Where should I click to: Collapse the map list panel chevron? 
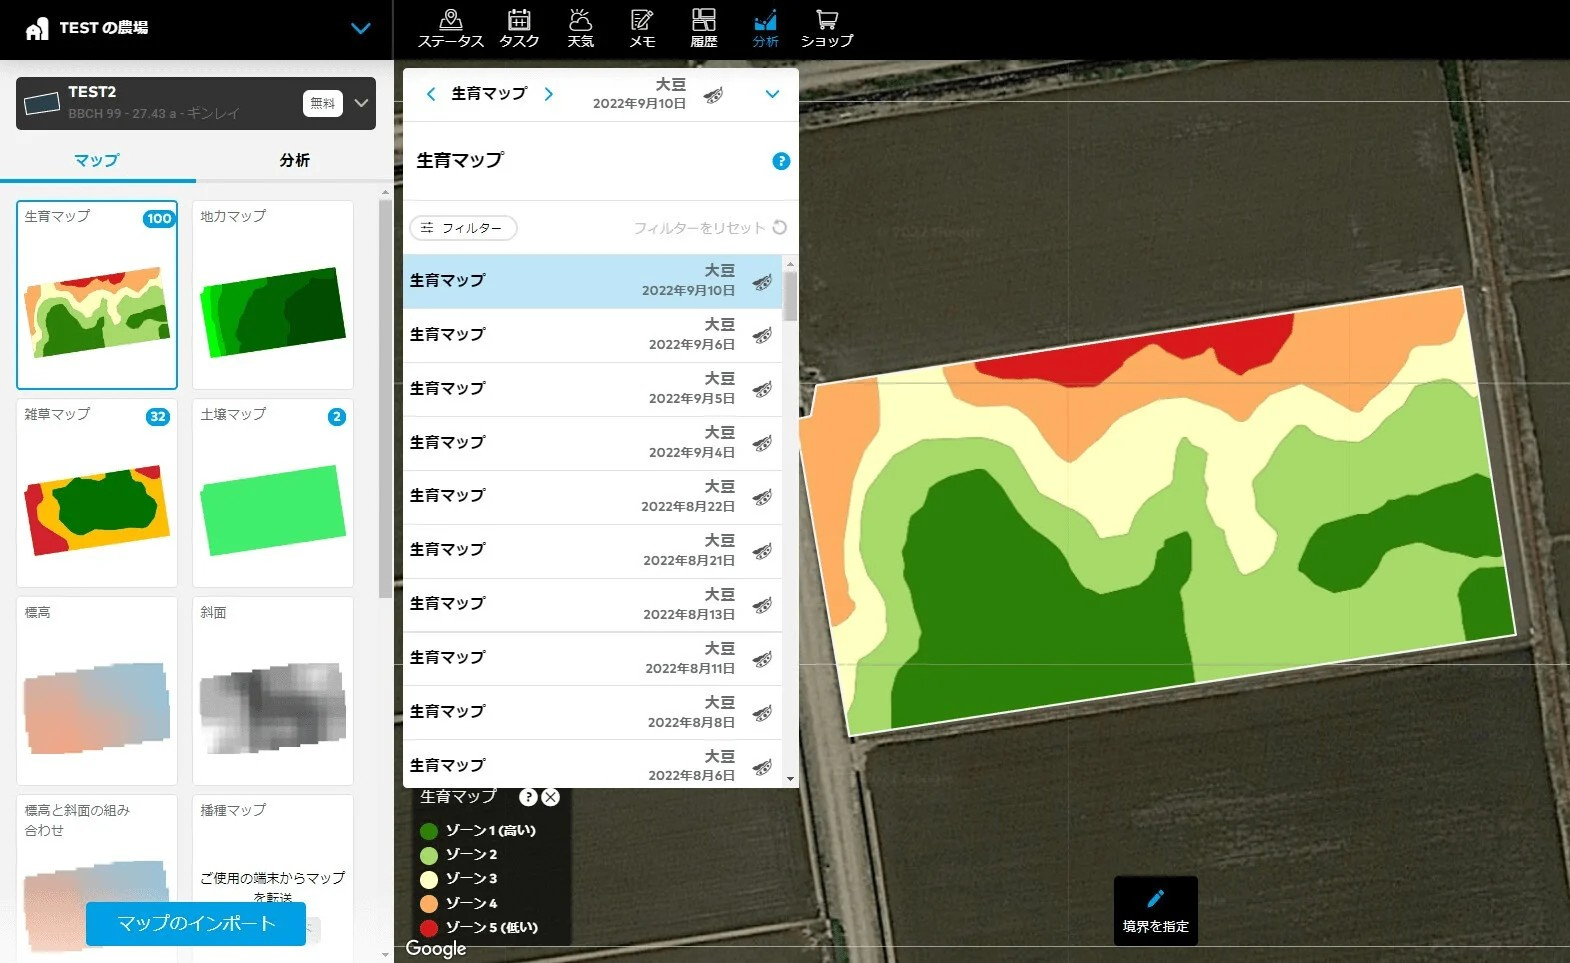click(772, 94)
